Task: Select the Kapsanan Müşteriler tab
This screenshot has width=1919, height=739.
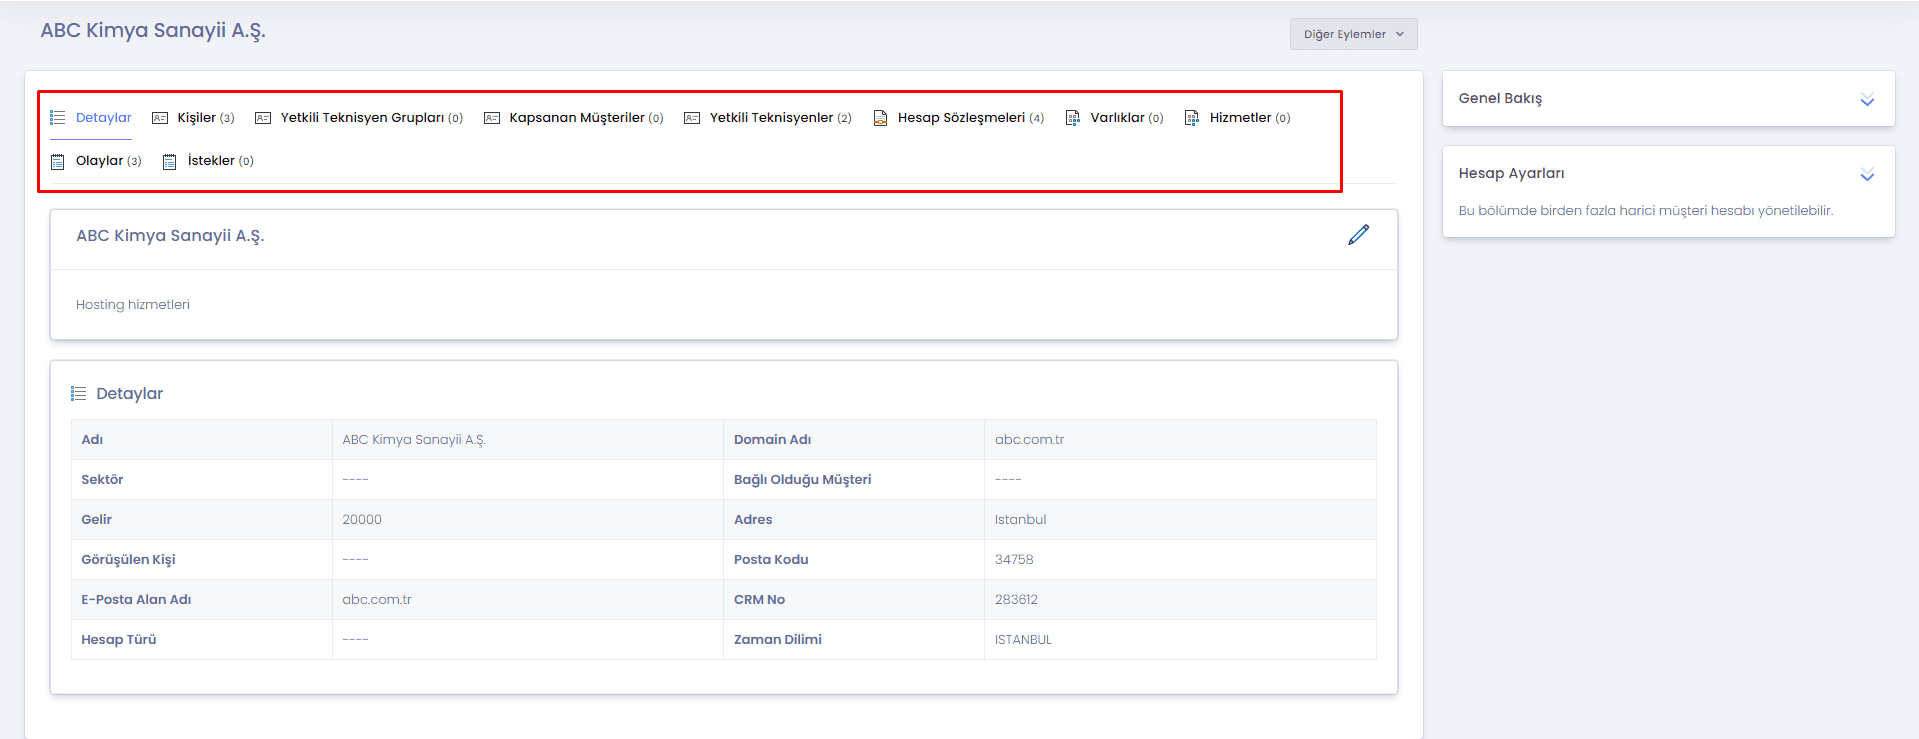Action: point(574,118)
